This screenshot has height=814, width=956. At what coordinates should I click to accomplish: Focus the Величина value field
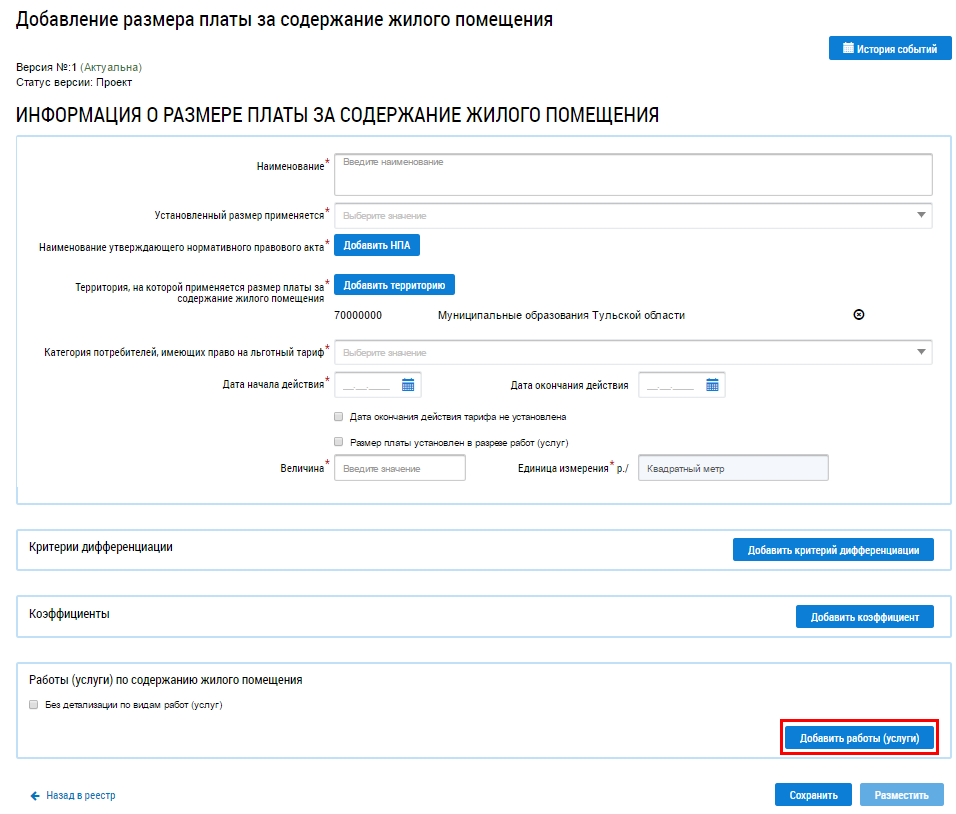click(x=400, y=468)
